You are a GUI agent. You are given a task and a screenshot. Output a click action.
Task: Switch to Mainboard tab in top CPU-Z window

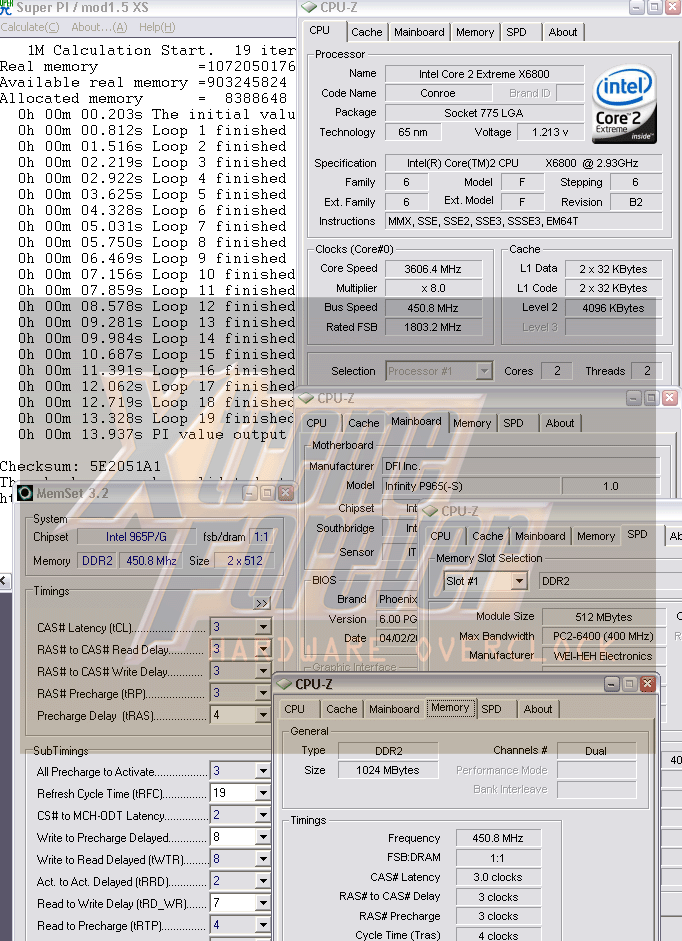pyautogui.click(x=419, y=32)
